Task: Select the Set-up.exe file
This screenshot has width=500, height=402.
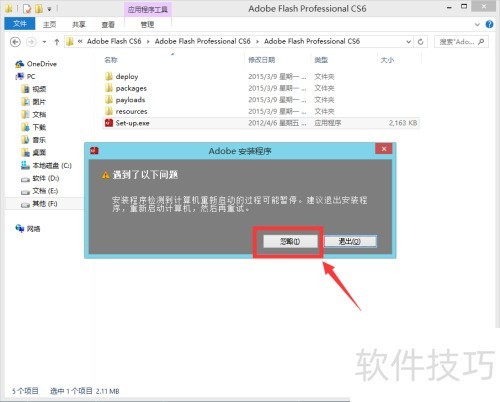Action: (132, 123)
